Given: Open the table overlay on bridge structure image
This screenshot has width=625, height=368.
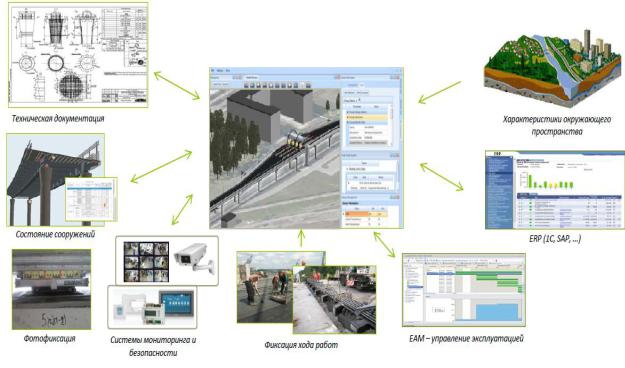Looking at the screenshot, I should [91, 199].
